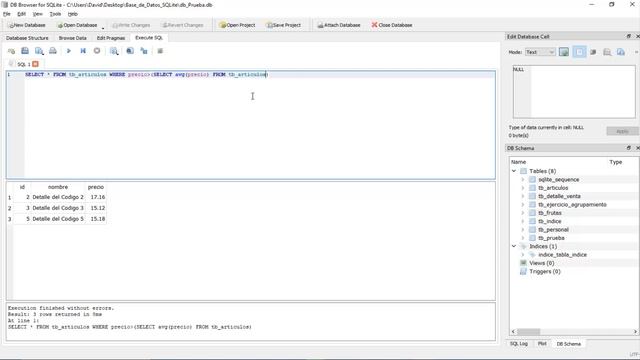
Task: Click Revert Changes toolbar button
Action: (183, 25)
